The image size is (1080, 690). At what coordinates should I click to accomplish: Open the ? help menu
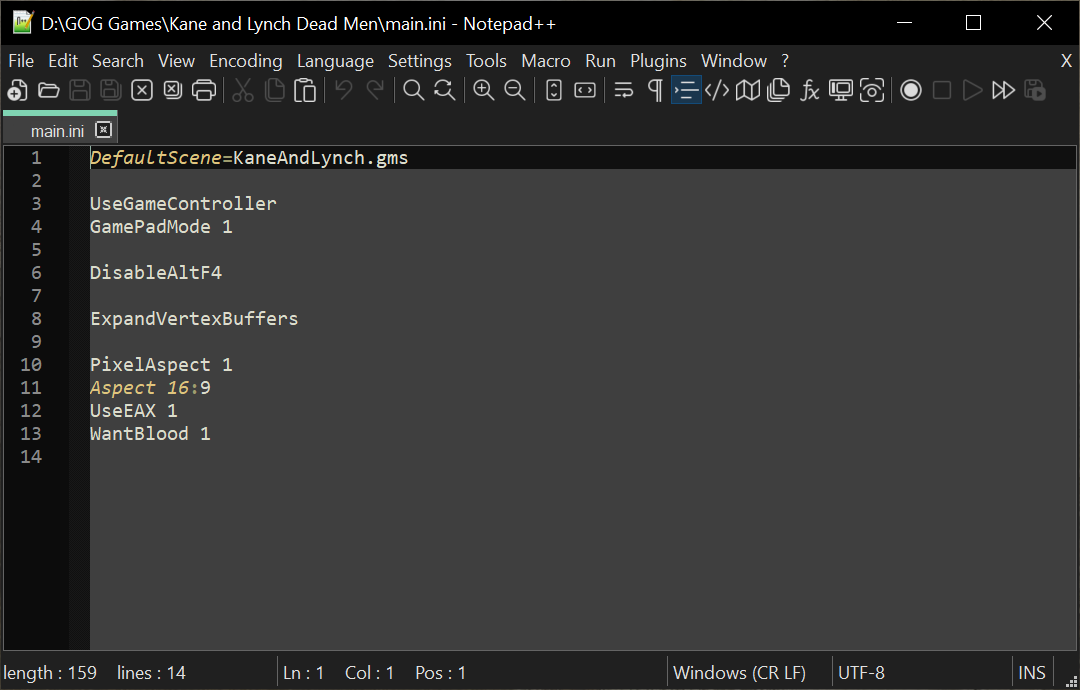(785, 61)
